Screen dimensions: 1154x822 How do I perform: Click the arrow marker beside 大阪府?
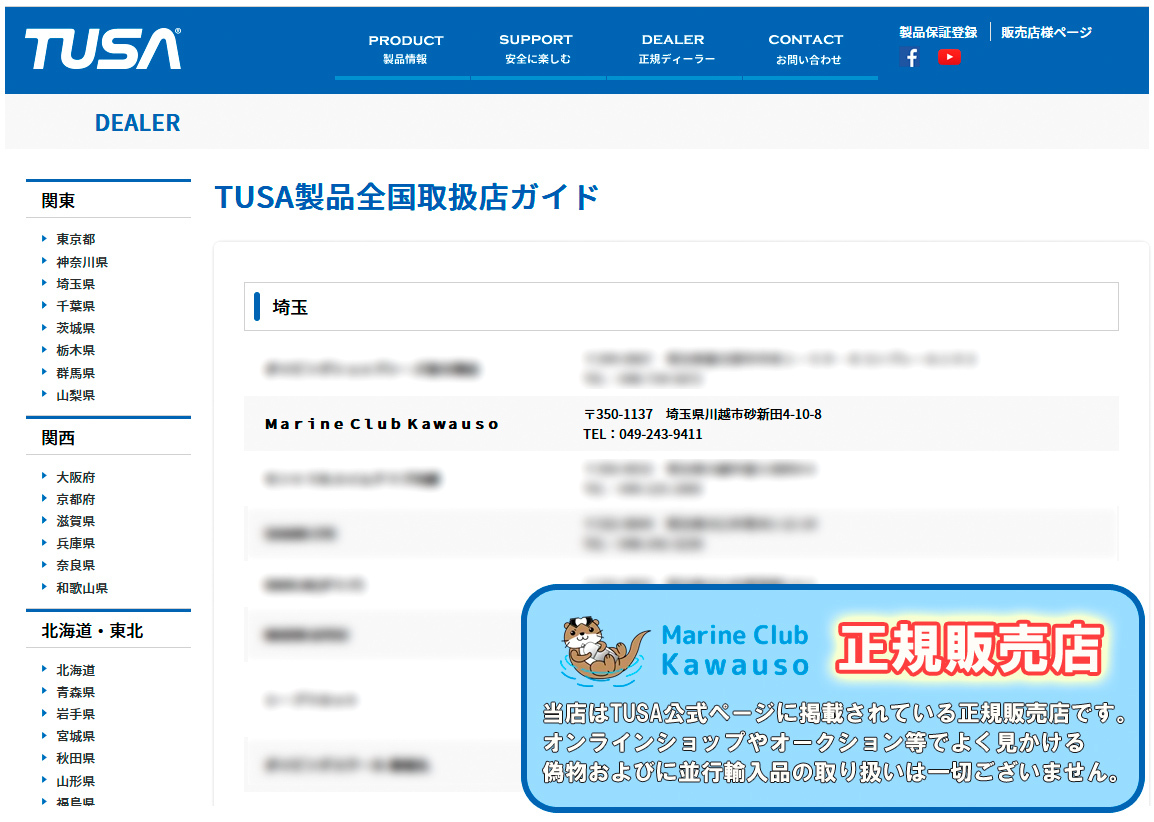click(x=43, y=477)
